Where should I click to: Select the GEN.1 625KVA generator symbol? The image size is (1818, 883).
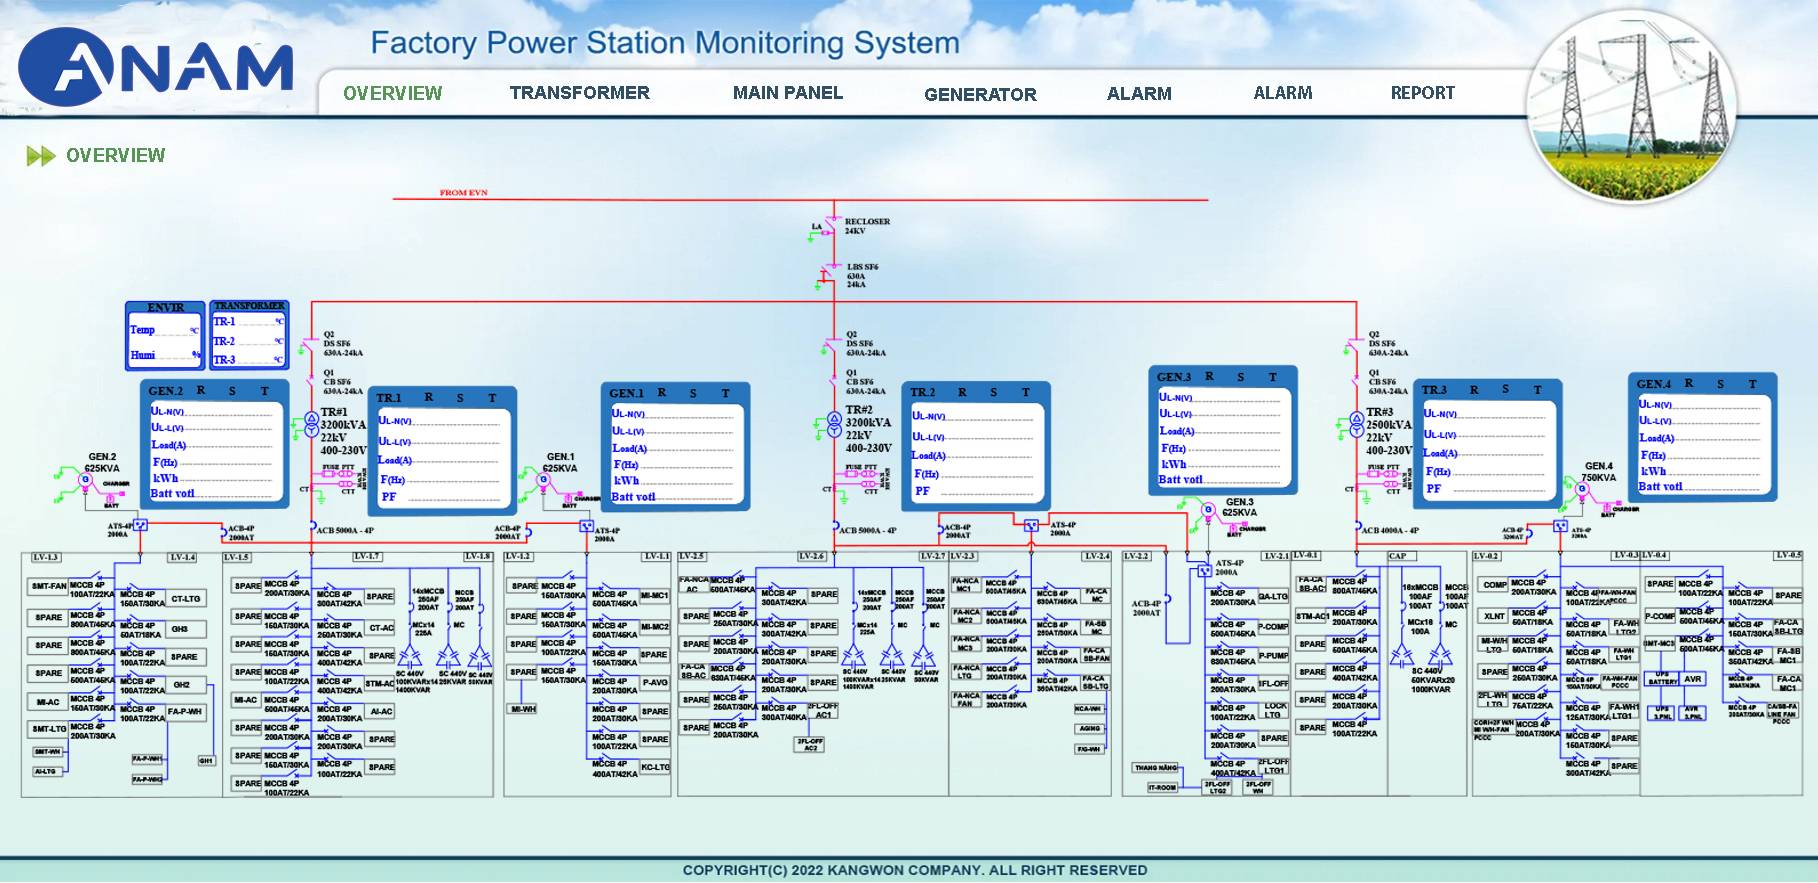click(544, 480)
